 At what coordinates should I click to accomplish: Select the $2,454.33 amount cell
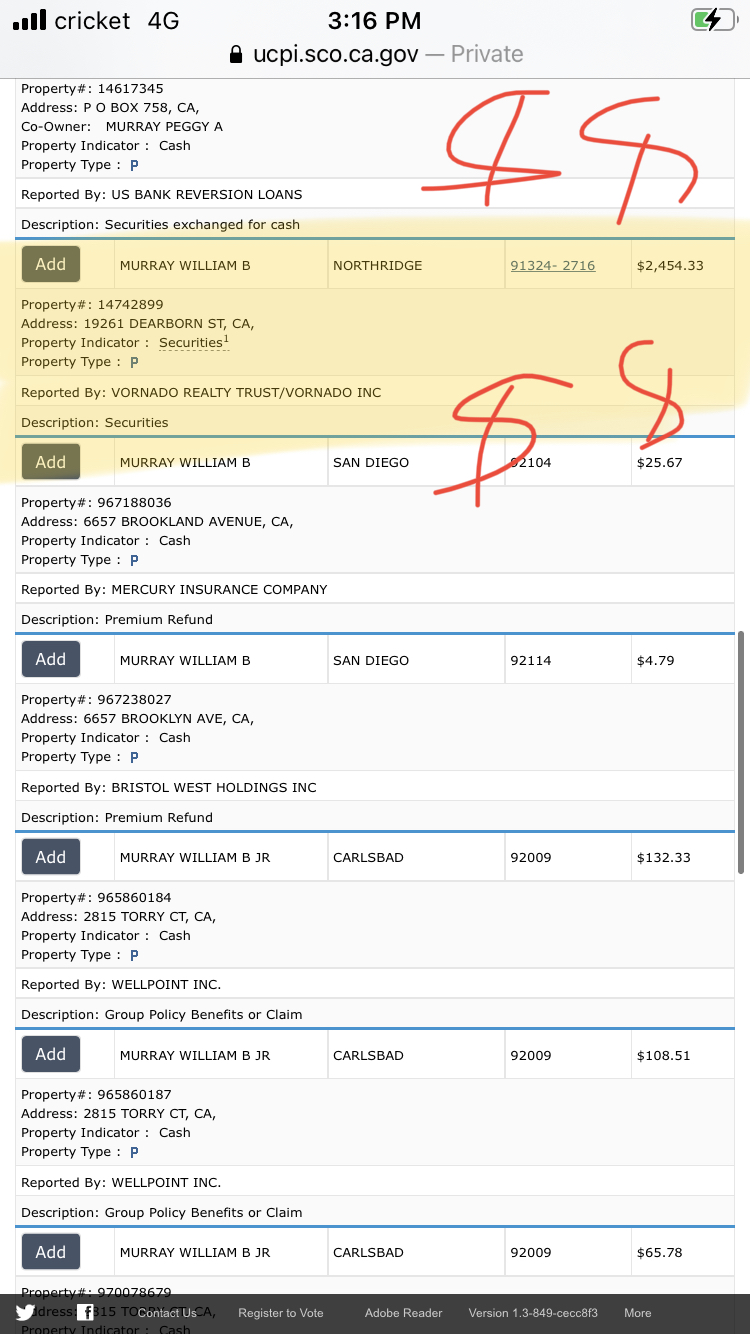point(683,265)
